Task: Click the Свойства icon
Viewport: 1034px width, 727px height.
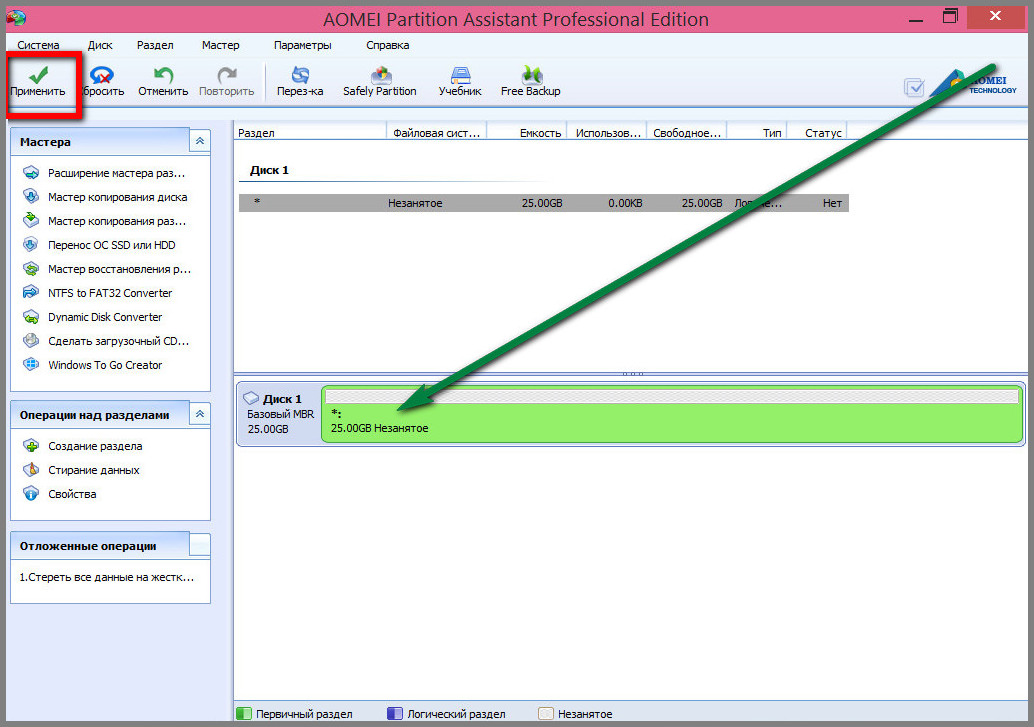Action: 31,493
